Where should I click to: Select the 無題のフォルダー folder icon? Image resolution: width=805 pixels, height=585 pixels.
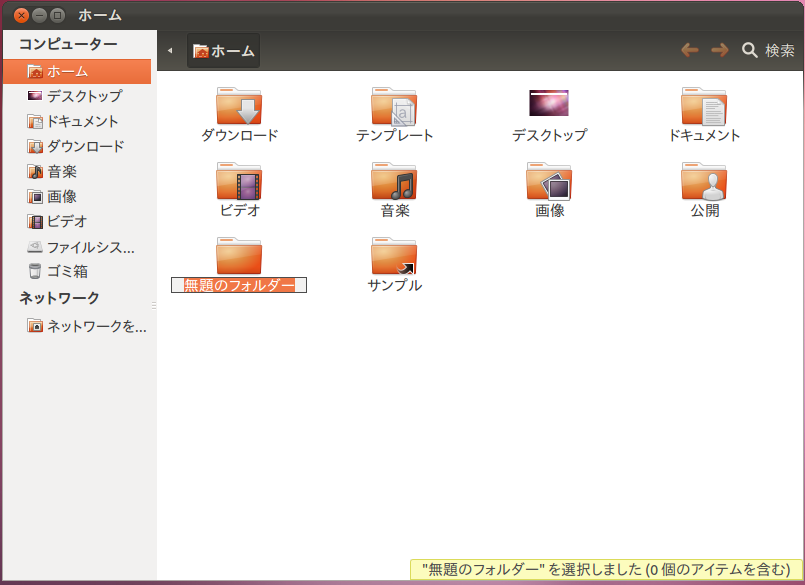click(x=239, y=256)
